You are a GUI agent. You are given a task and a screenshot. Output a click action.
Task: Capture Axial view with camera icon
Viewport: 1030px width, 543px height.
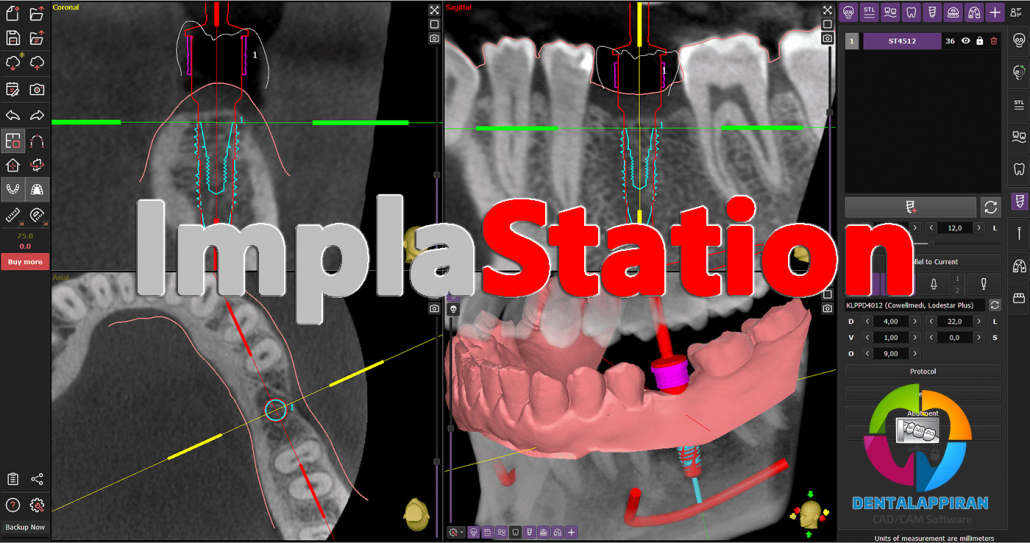tap(434, 308)
